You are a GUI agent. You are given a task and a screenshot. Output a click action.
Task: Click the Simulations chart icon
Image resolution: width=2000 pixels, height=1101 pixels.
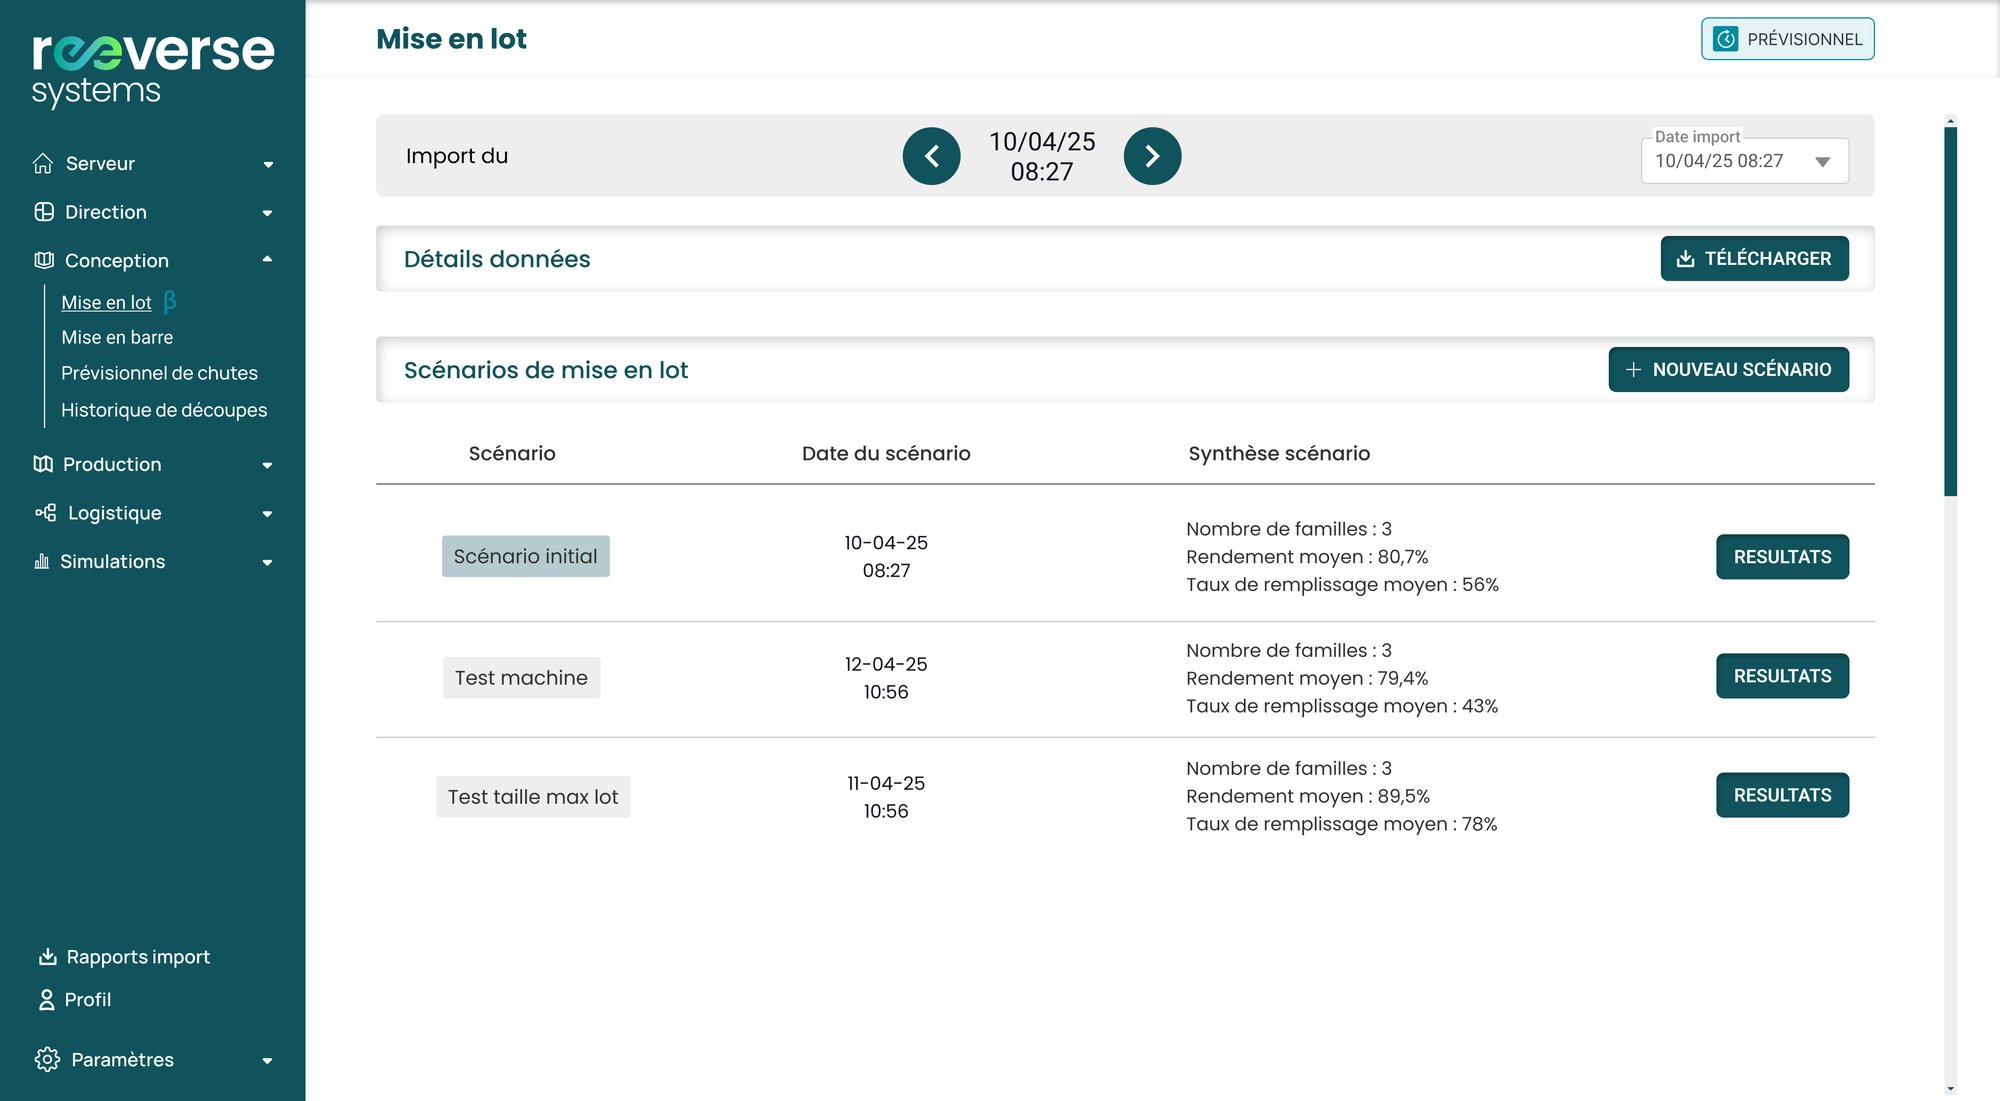pyautogui.click(x=41, y=562)
